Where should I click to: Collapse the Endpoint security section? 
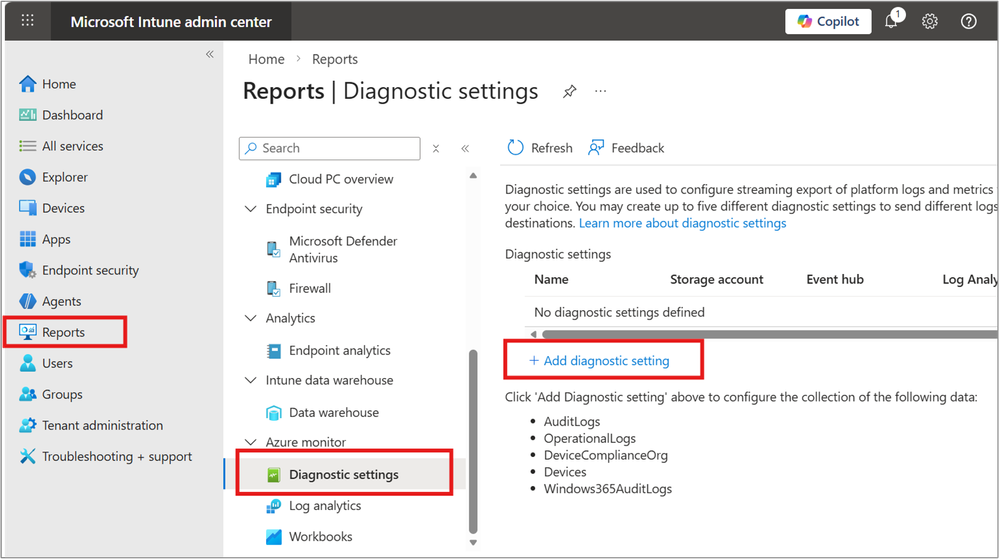[251, 209]
